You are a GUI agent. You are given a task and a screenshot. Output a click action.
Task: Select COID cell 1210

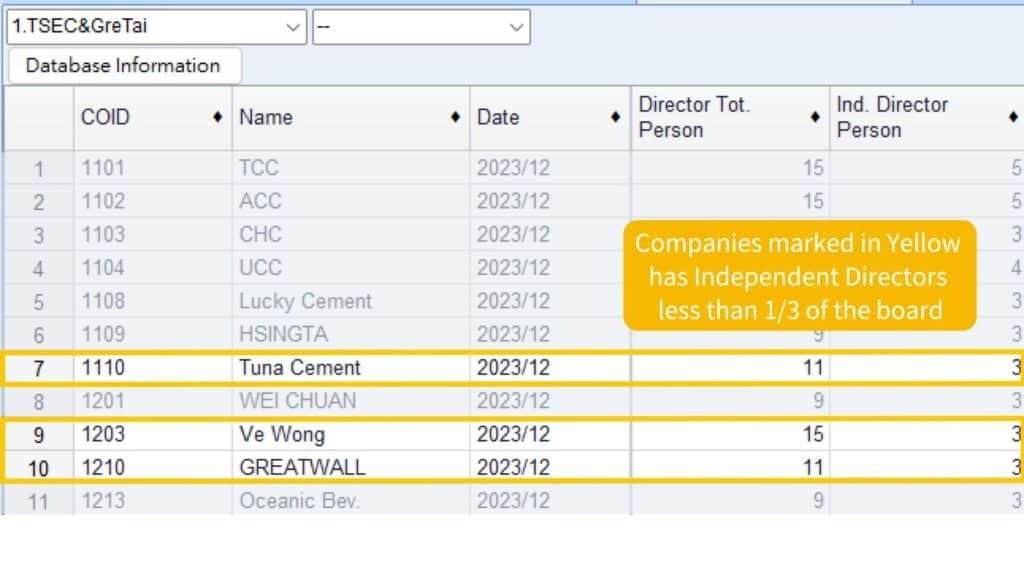(103, 467)
